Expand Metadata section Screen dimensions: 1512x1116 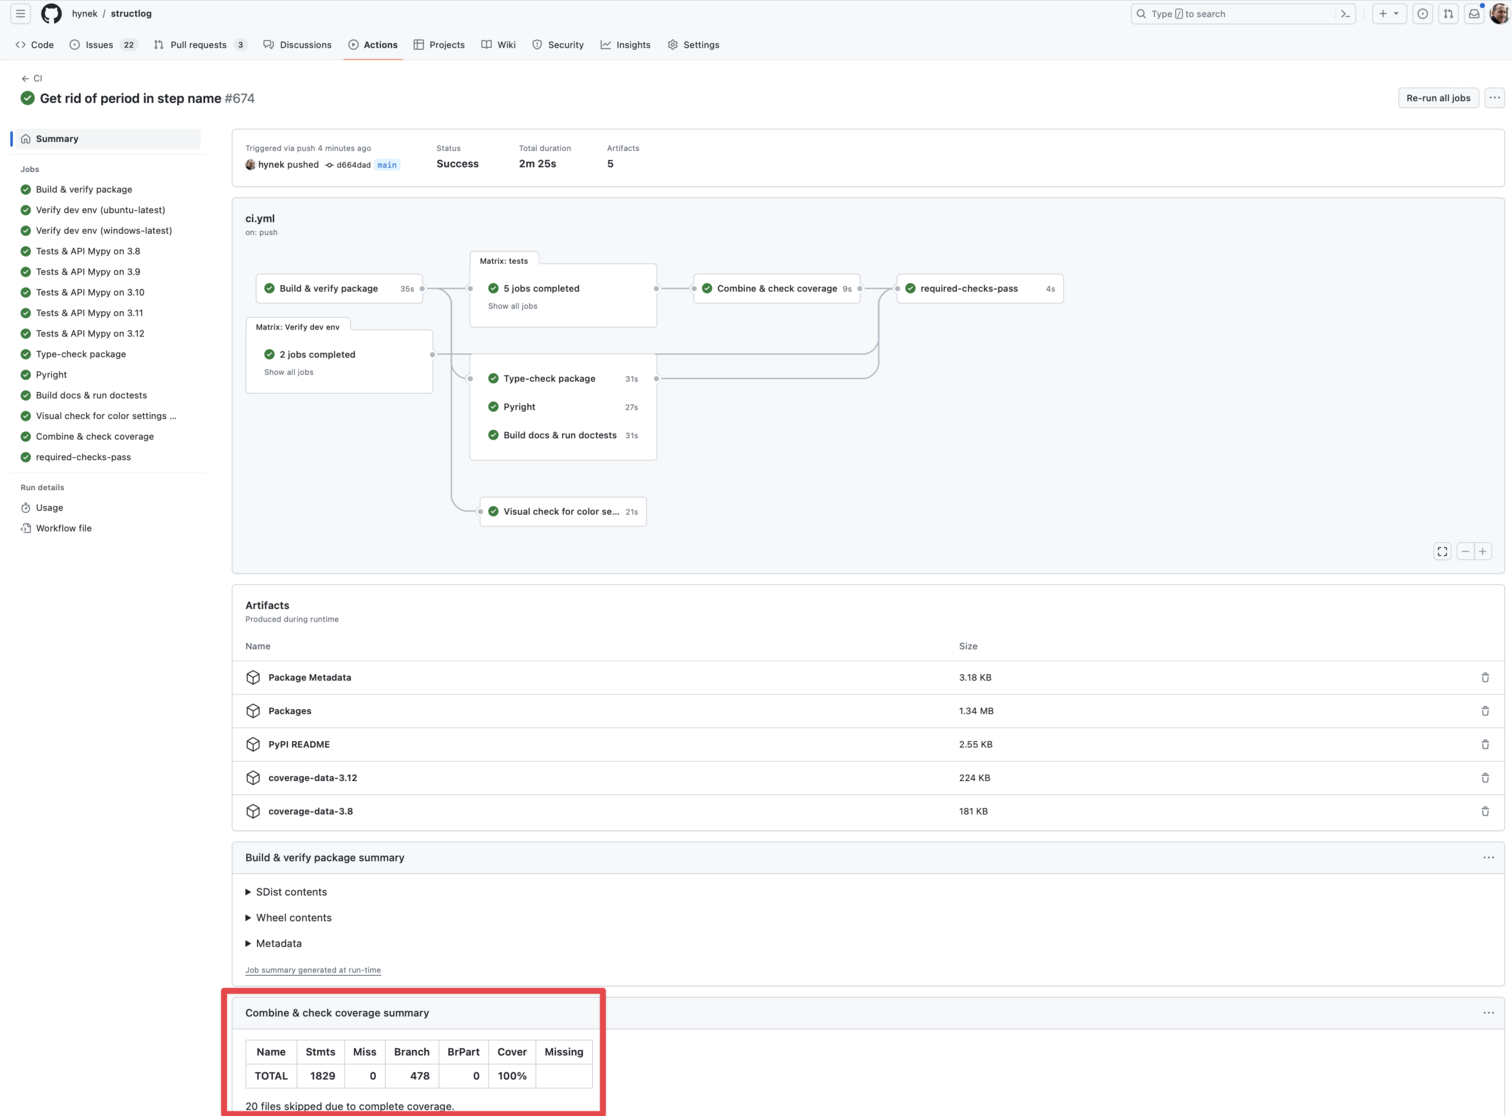(273, 944)
